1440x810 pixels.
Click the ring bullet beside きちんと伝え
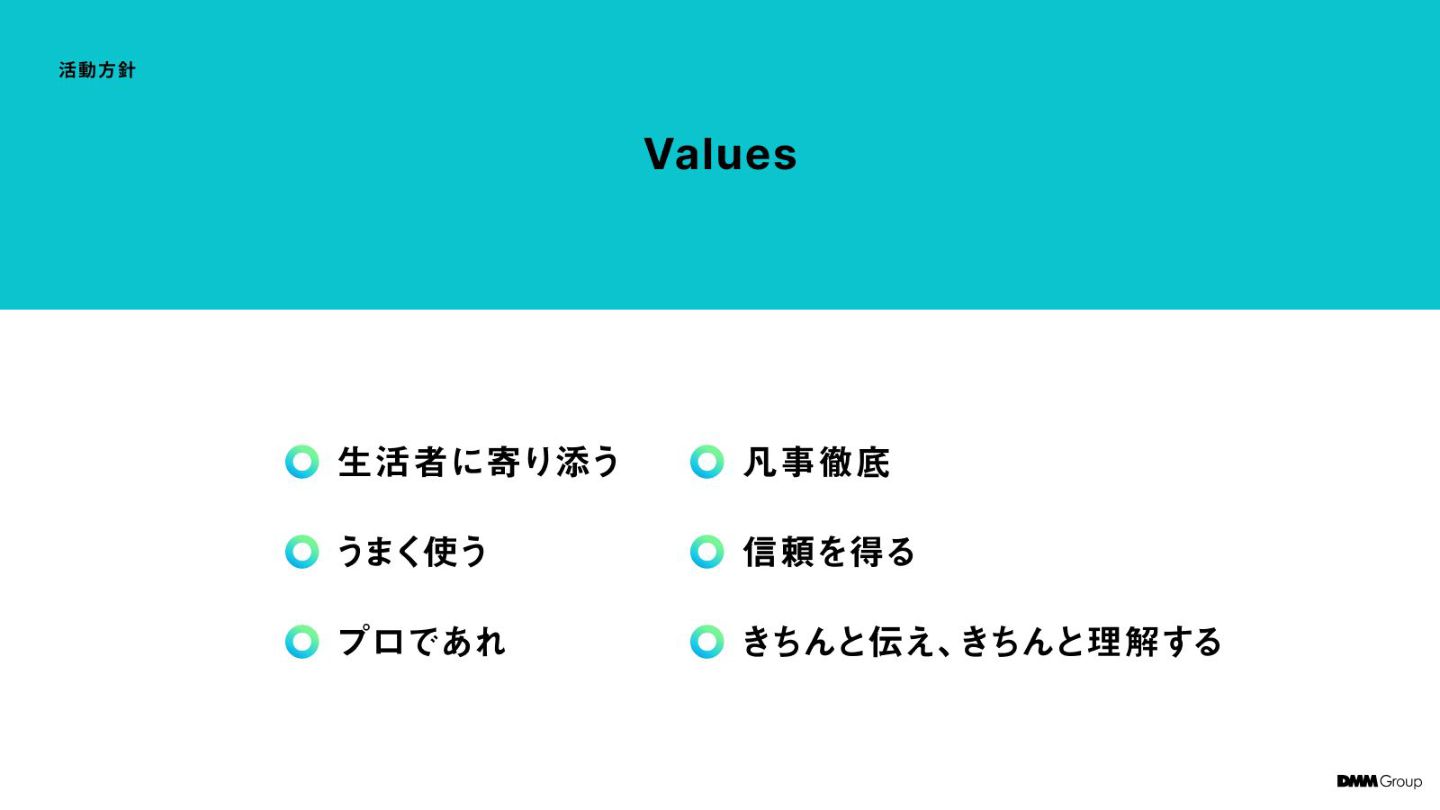coord(706,641)
